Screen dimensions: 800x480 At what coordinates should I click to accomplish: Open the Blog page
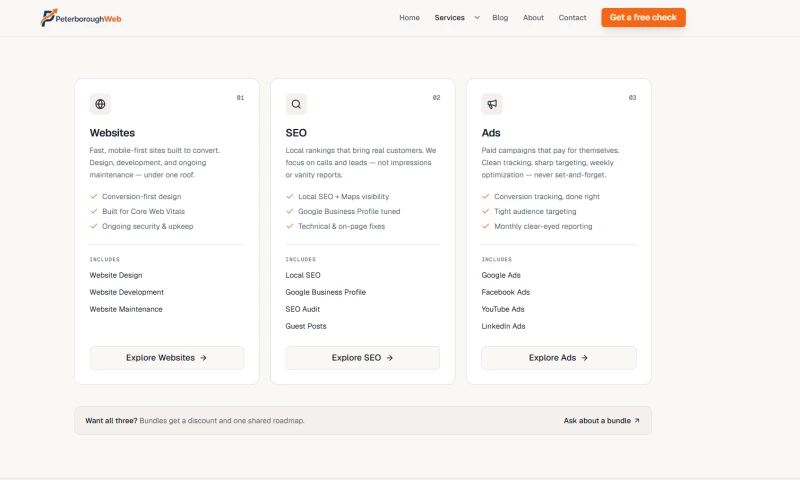(x=500, y=17)
